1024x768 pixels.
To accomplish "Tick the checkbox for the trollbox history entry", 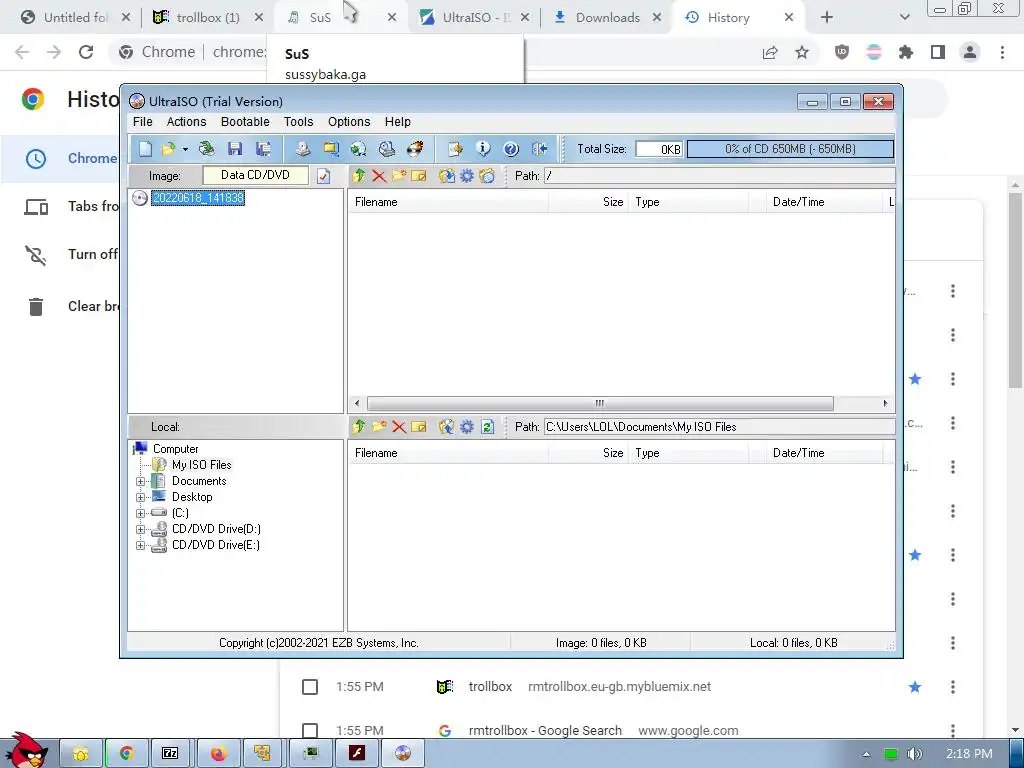I will 310,687.
